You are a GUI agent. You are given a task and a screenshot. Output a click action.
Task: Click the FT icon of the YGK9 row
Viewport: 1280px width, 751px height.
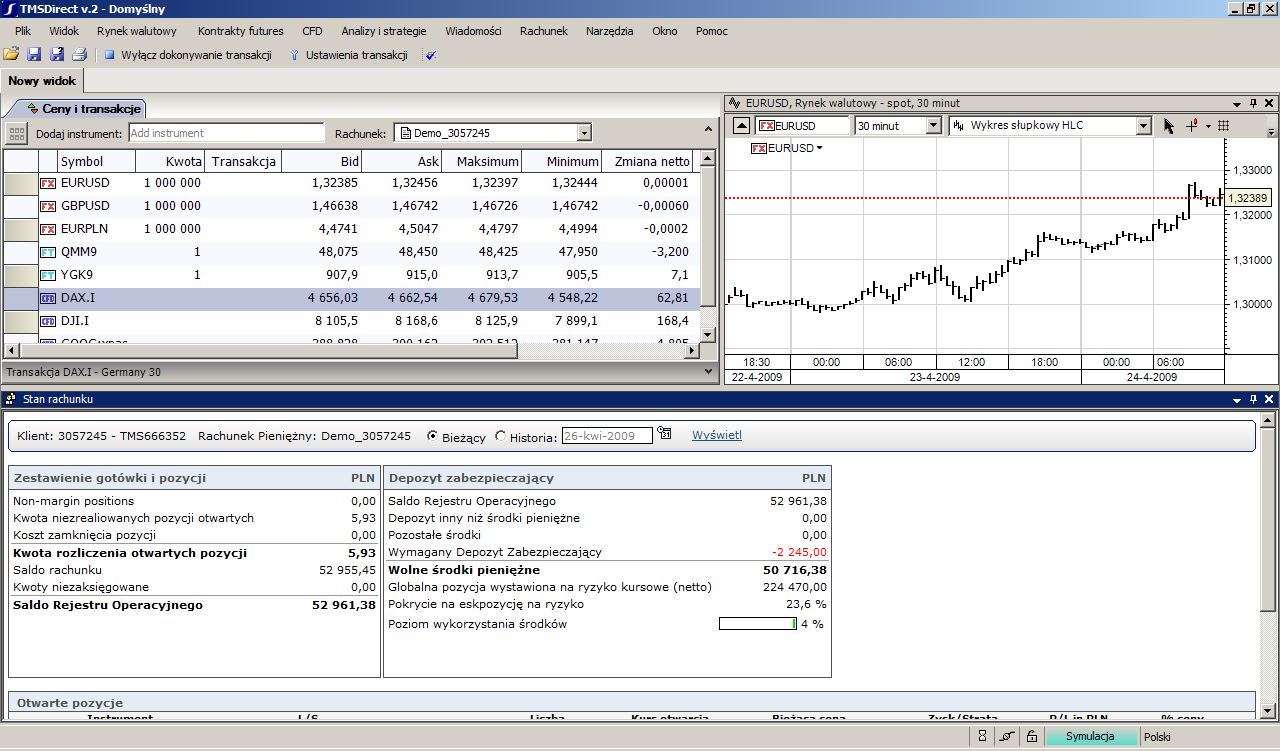click(x=48, y=275)
